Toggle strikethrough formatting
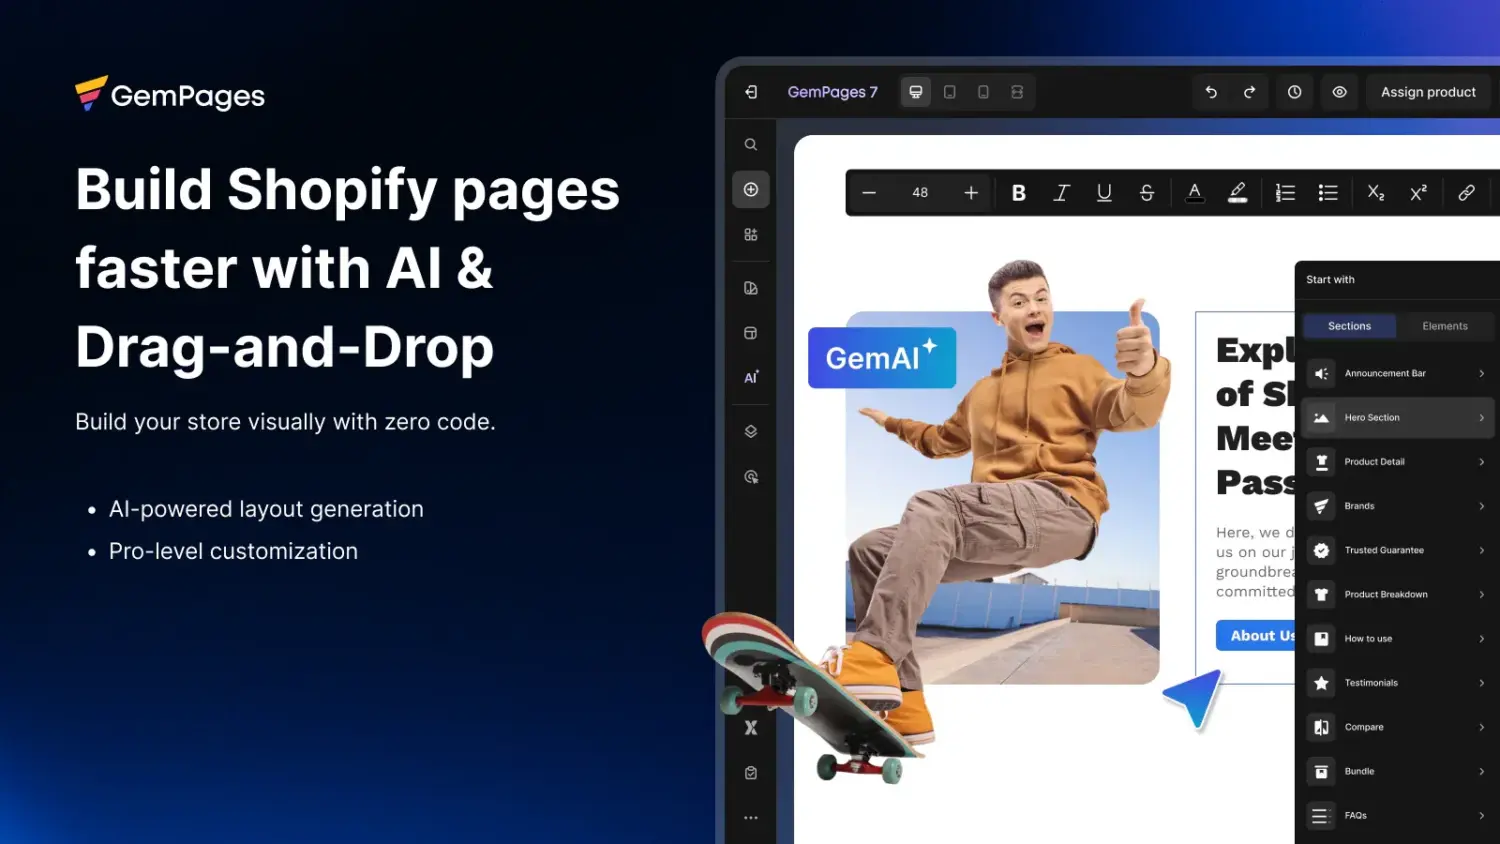The height and width of the screenshot is (844, 1500). point(1147,193)
